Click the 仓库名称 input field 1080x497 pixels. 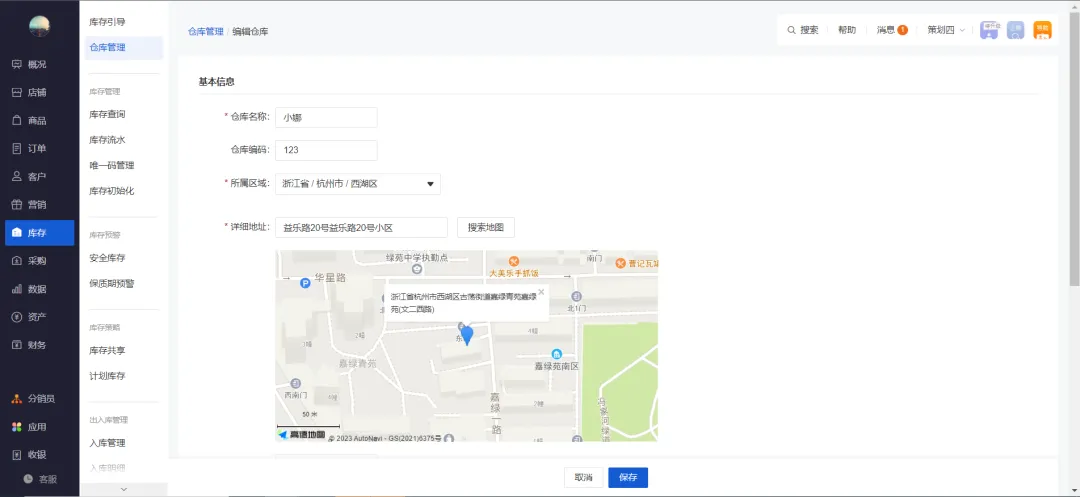(x=326, y=117)
